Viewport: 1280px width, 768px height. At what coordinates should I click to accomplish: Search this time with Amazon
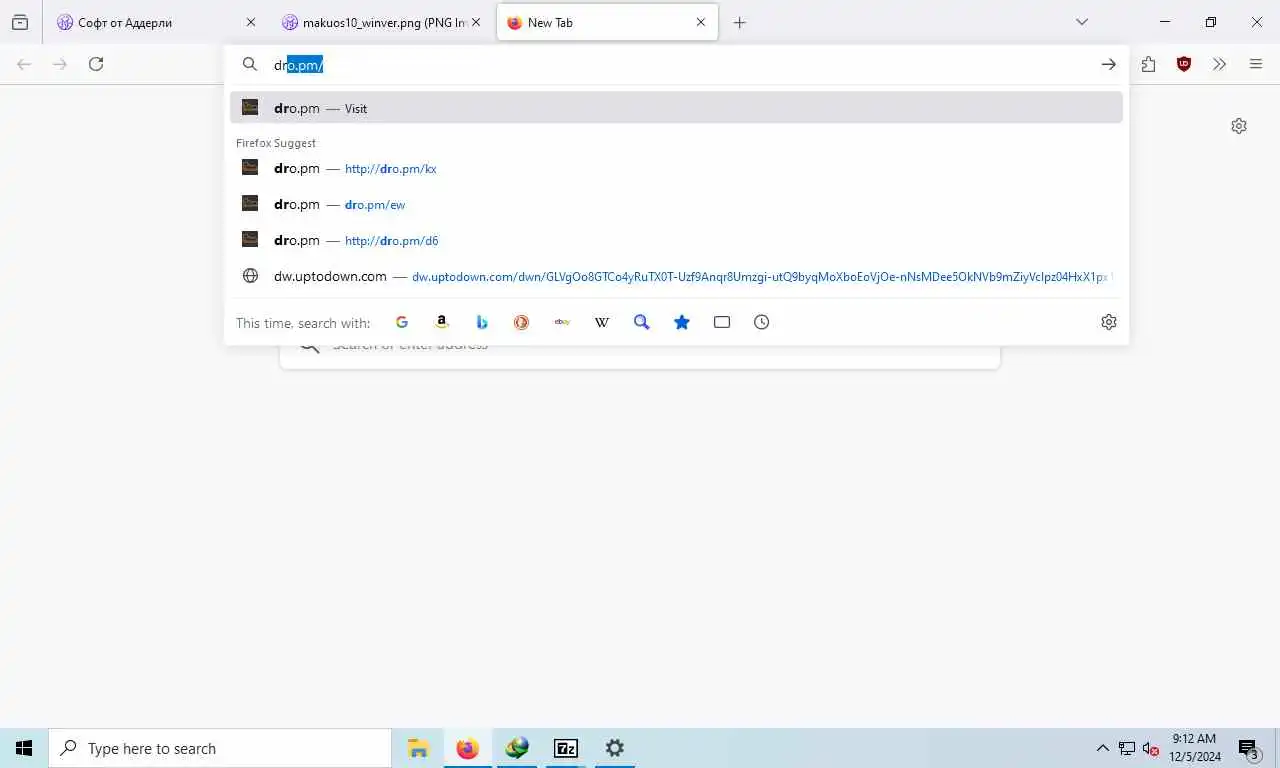[442, 322]
